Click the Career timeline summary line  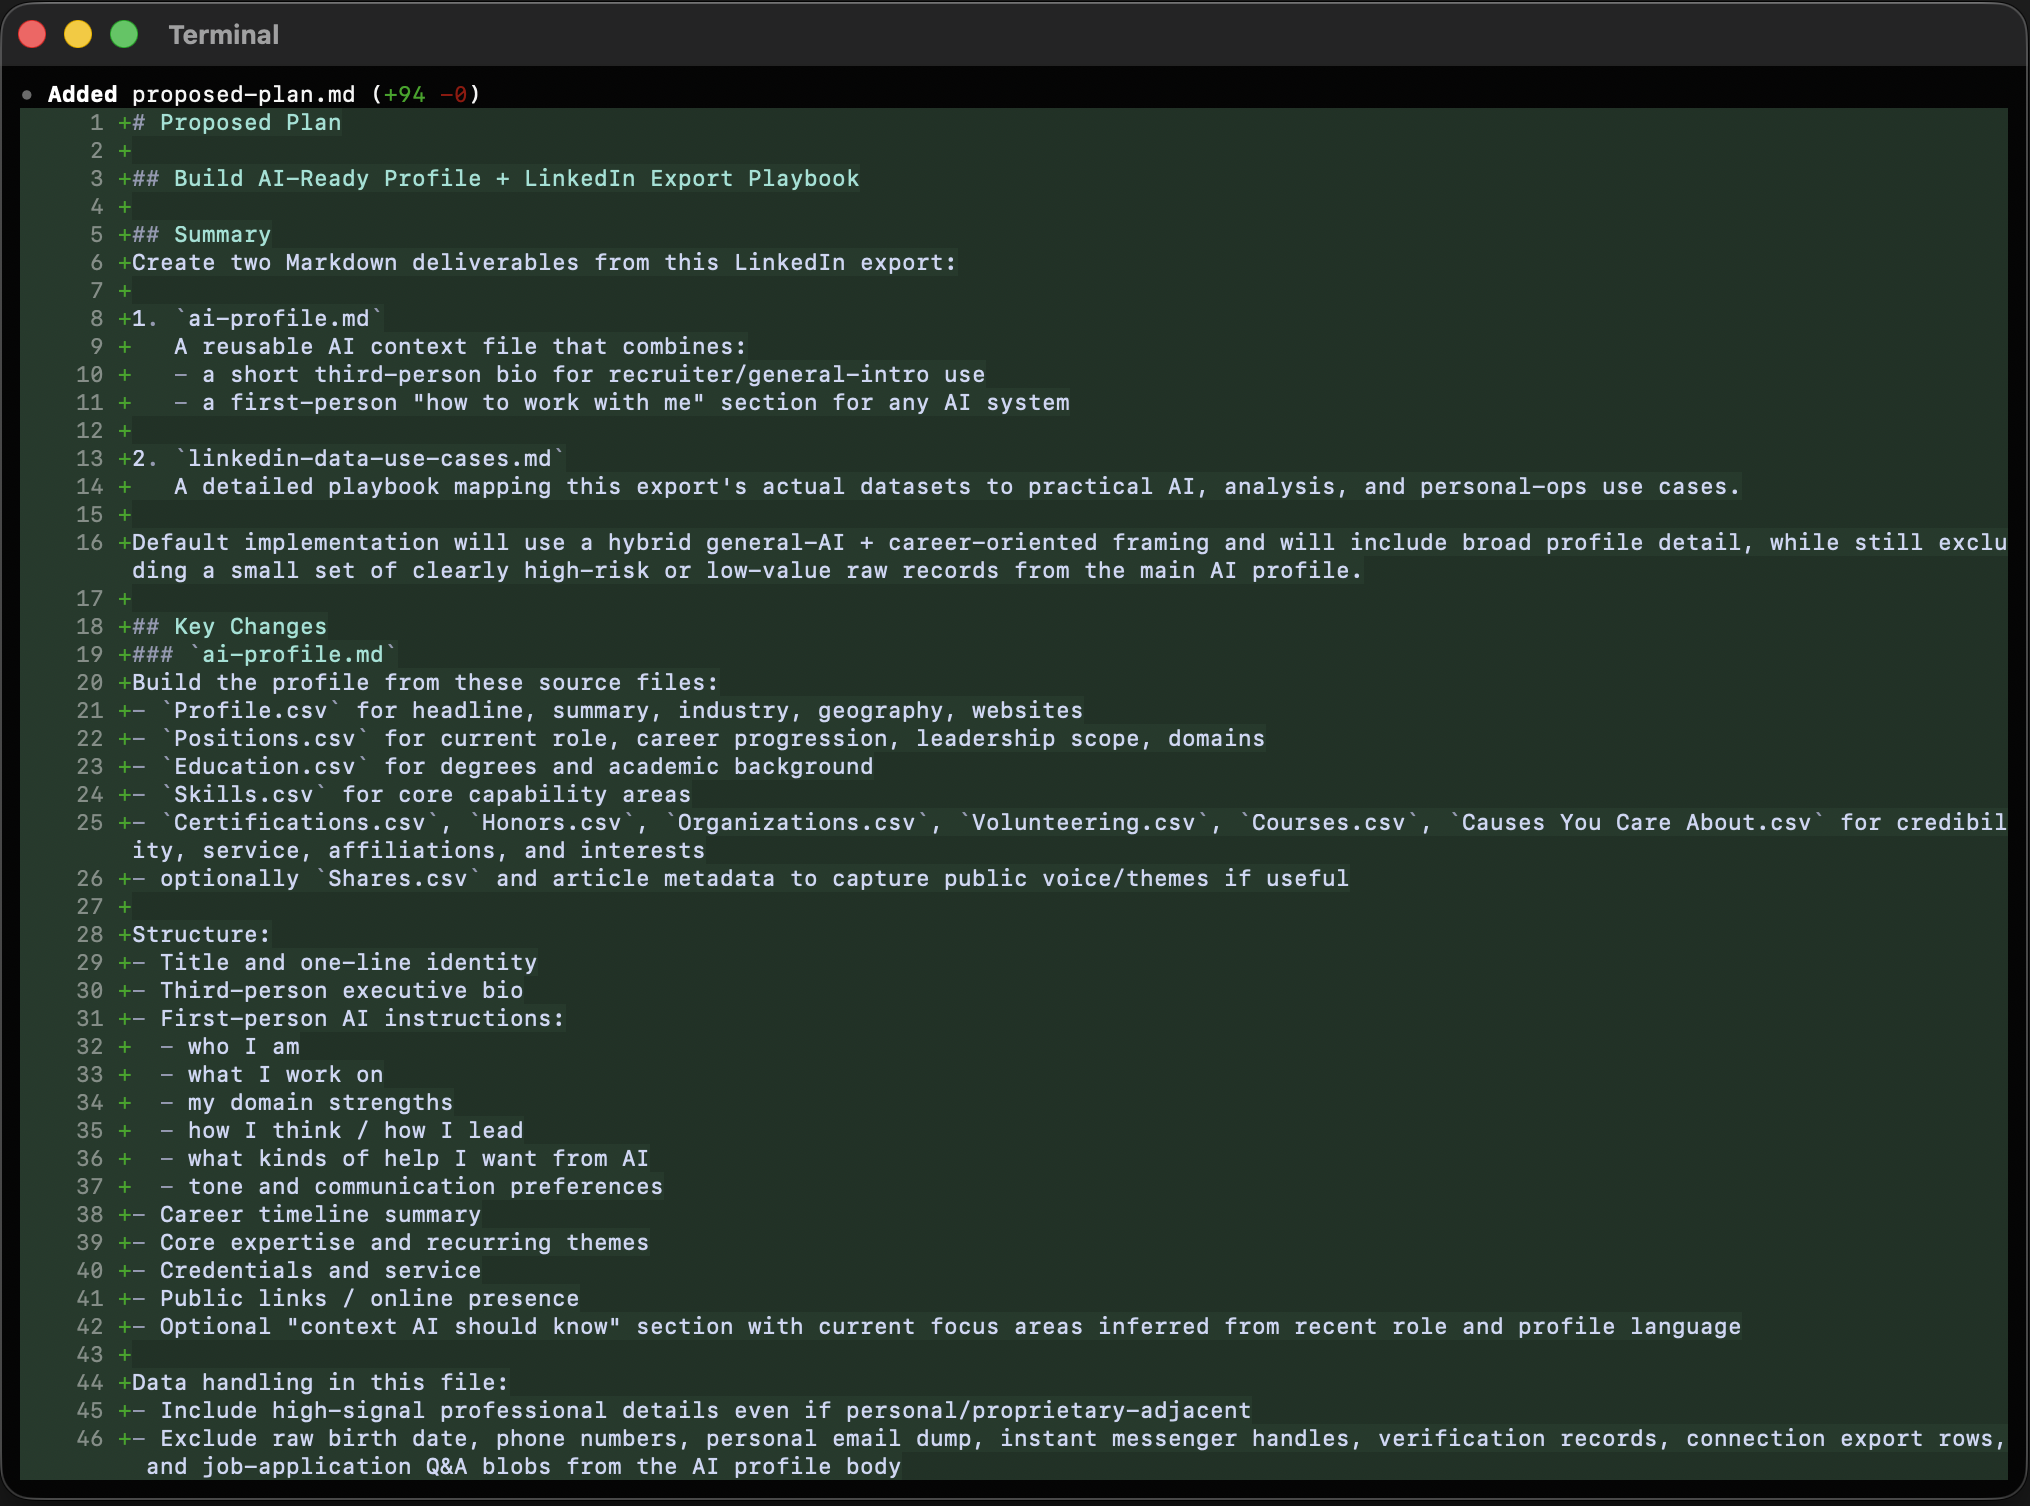pyautogui.click(x=320, y=1214)
